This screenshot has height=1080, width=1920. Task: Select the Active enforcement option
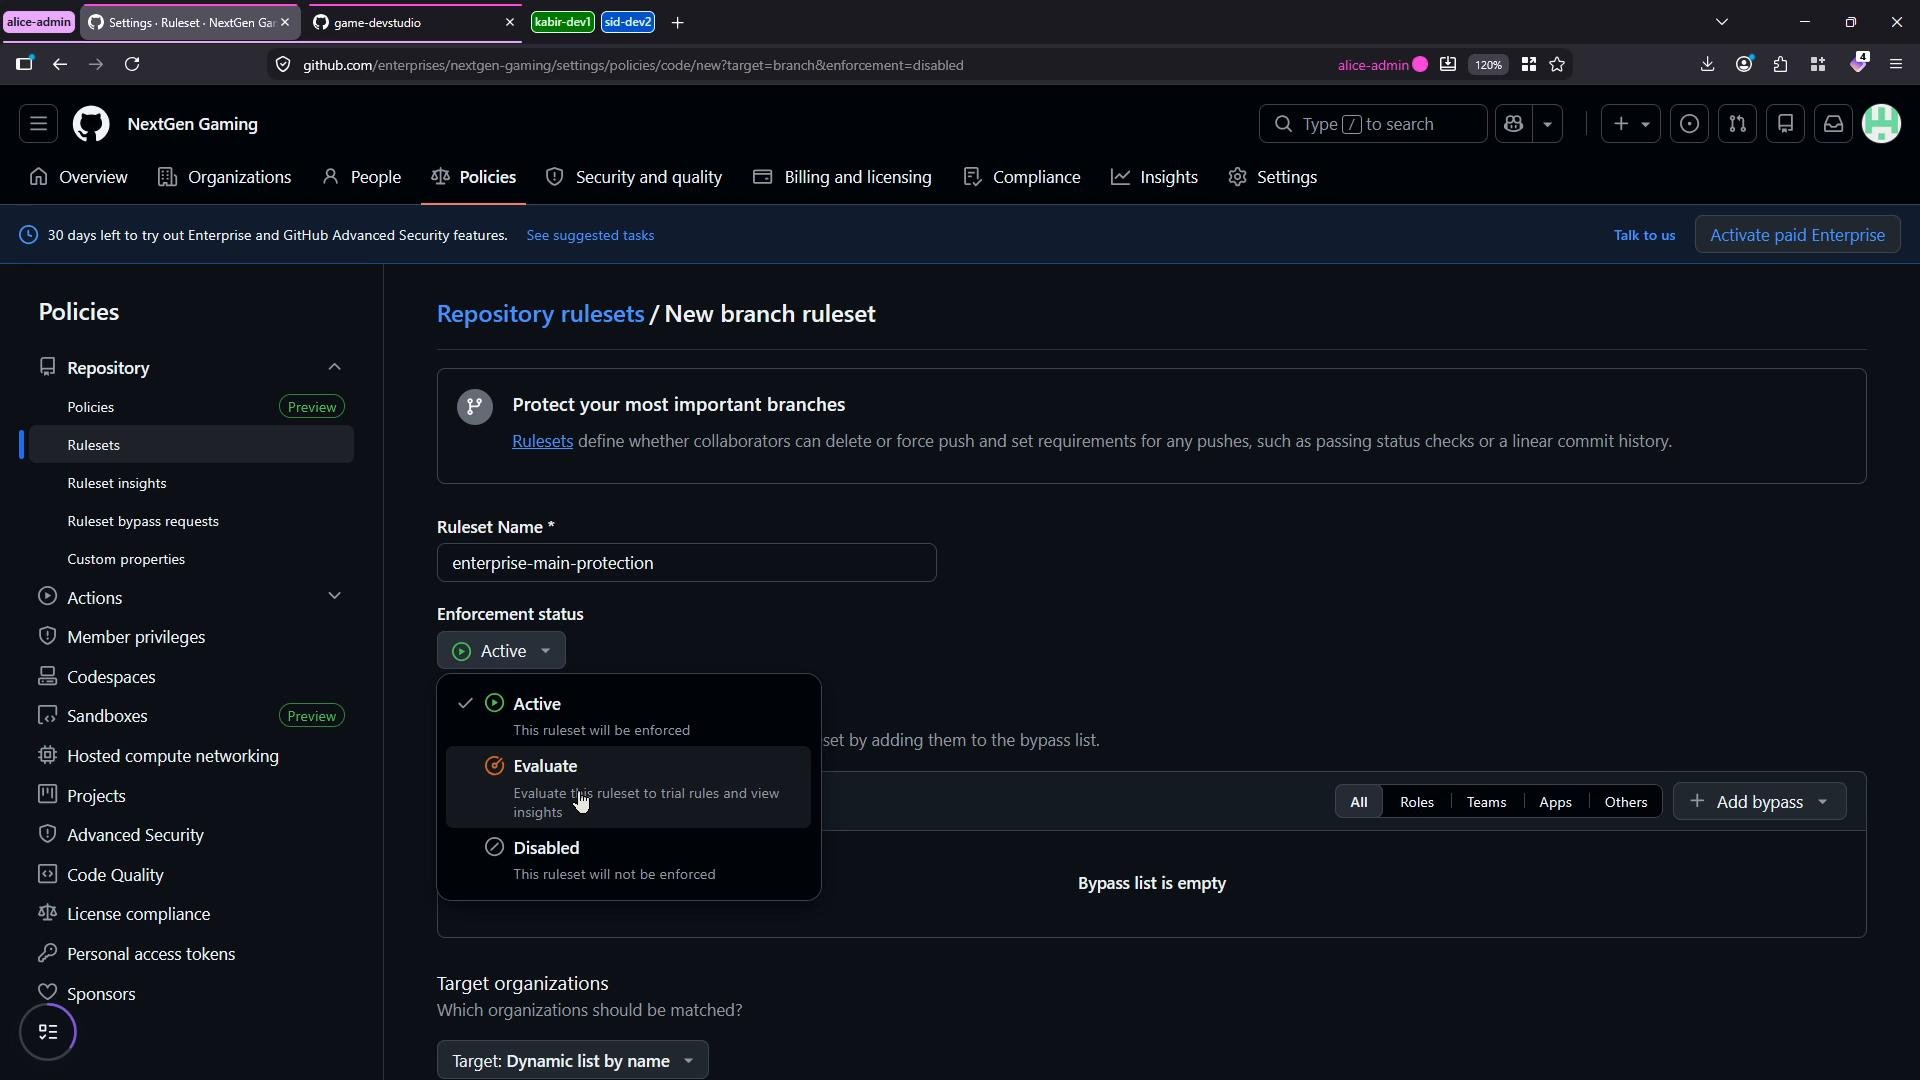pyautogui.click(x=628, y=715)
